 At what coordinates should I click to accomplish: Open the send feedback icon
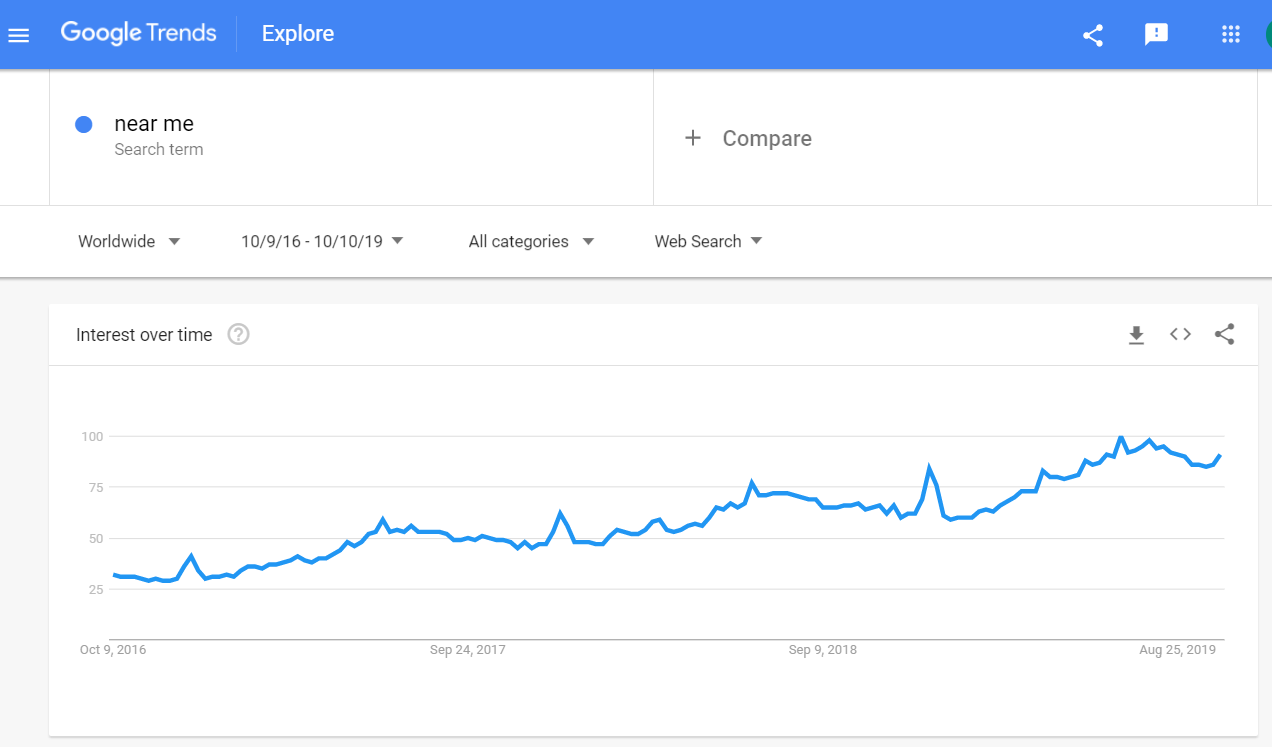1156,35
